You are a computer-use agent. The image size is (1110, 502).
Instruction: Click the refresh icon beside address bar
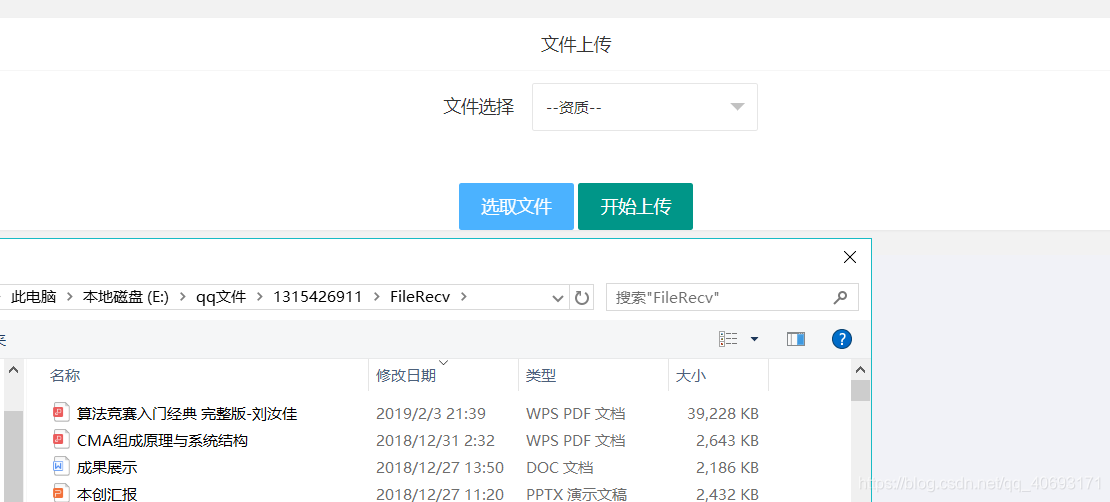click(x=582, y=298)
